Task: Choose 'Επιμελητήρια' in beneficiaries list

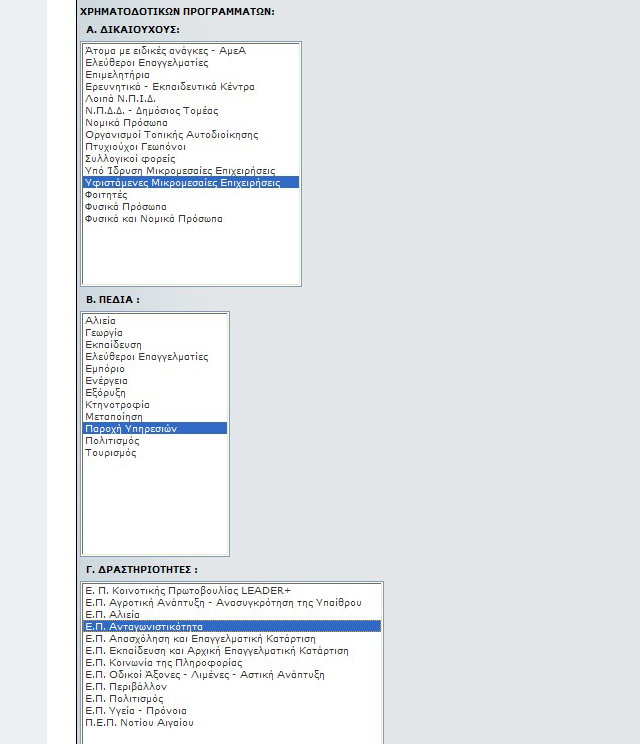Action: (191, 74)
